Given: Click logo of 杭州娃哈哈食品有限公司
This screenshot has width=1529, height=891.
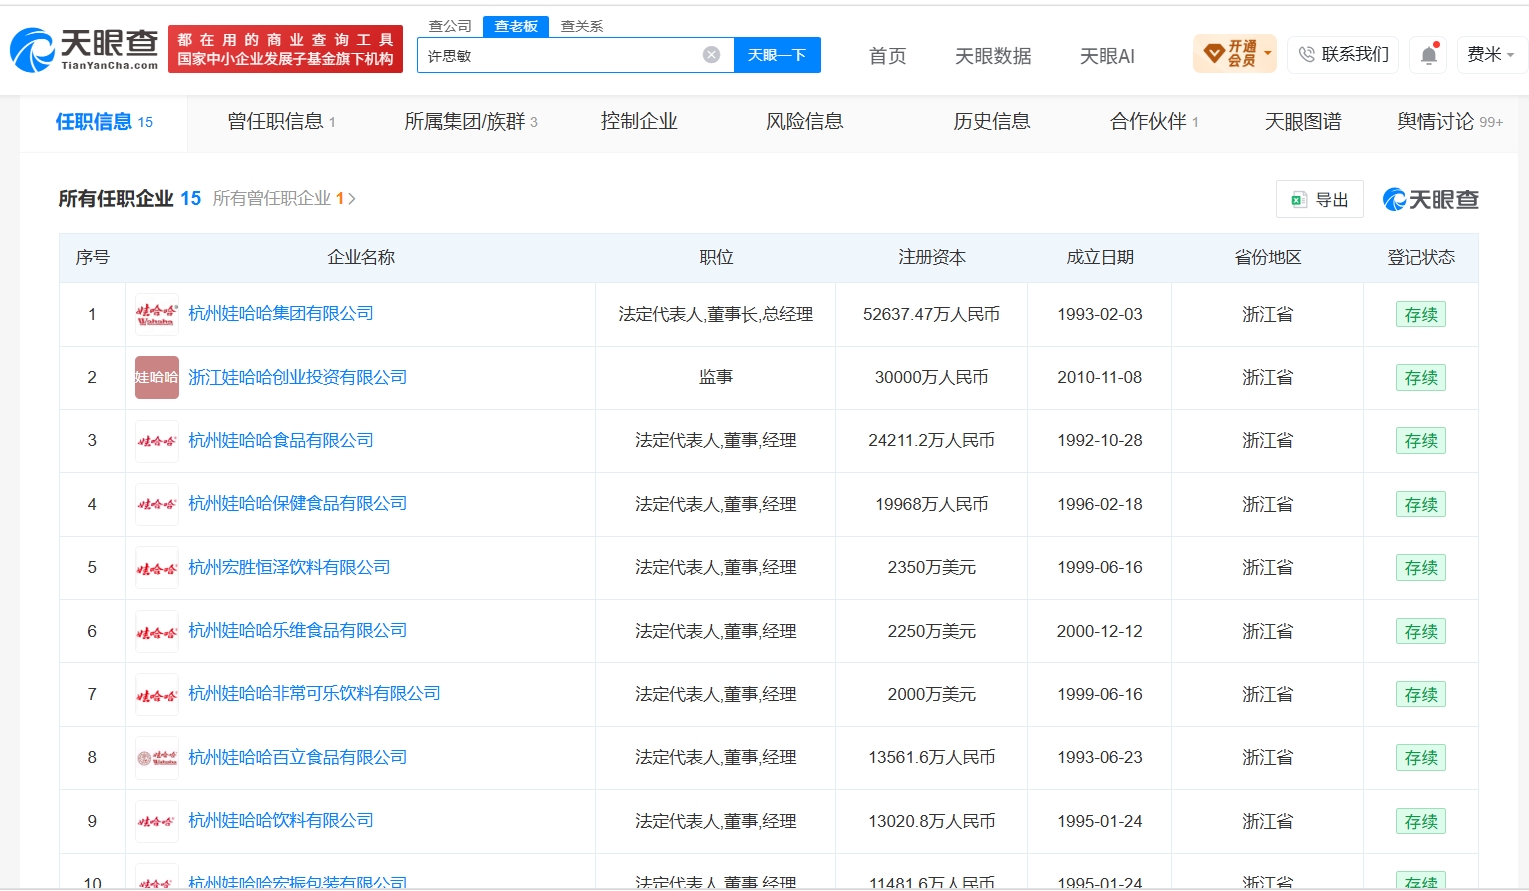Looking at the screenshot, I should pos(157,441).
